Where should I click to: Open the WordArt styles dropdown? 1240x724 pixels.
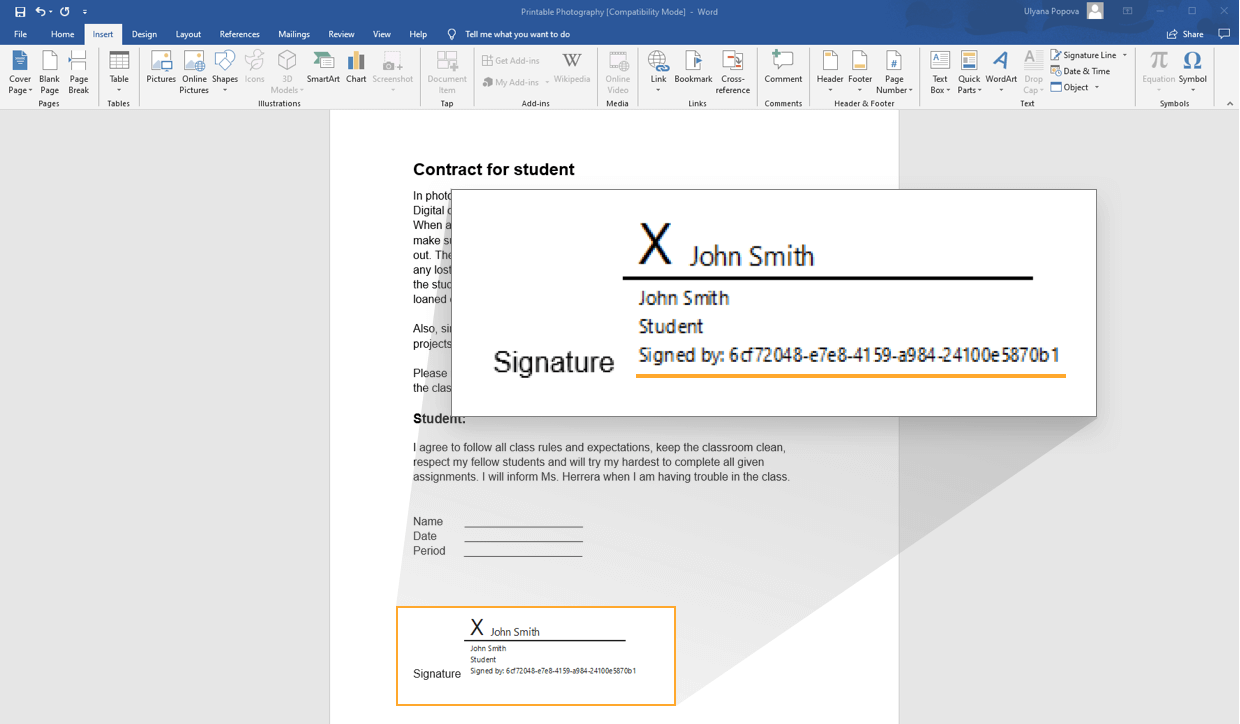1001,72
